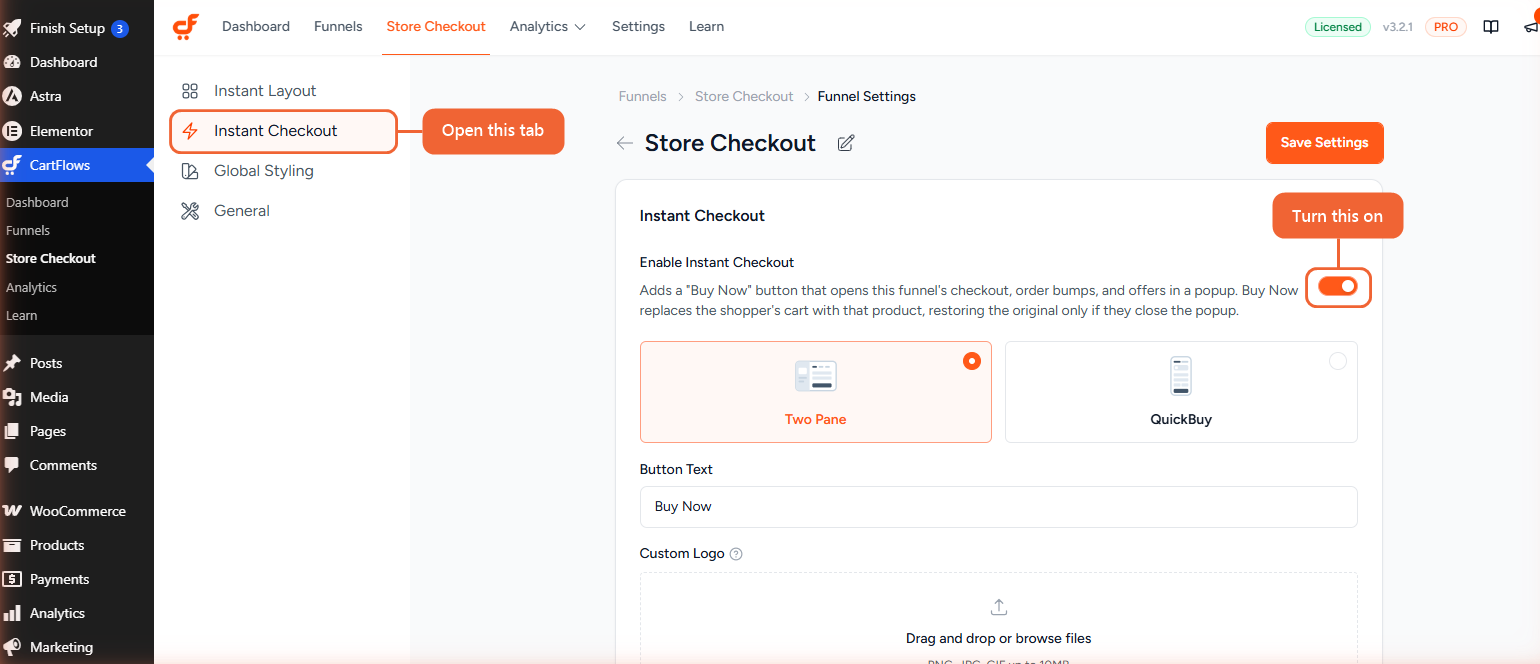Click the General tools icon
Screen dimensions: 1540x664
[x=190, y=211]
